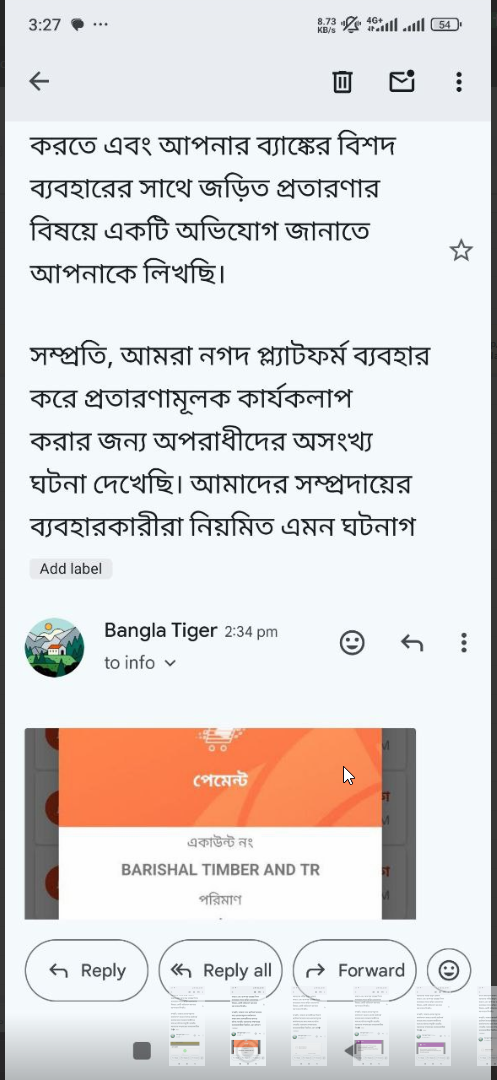Star this message
The image size is (497, 1080).
tap(461, 251)
